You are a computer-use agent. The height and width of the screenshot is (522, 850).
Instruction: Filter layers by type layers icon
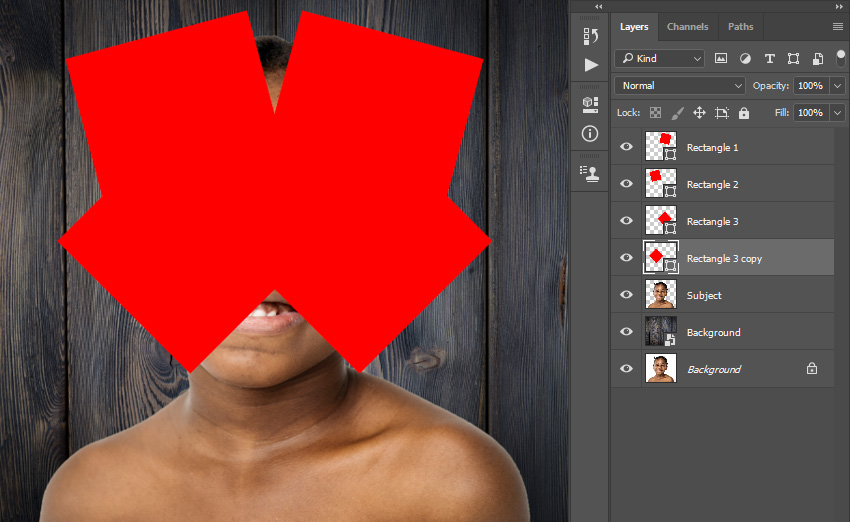tap(769, 59)
